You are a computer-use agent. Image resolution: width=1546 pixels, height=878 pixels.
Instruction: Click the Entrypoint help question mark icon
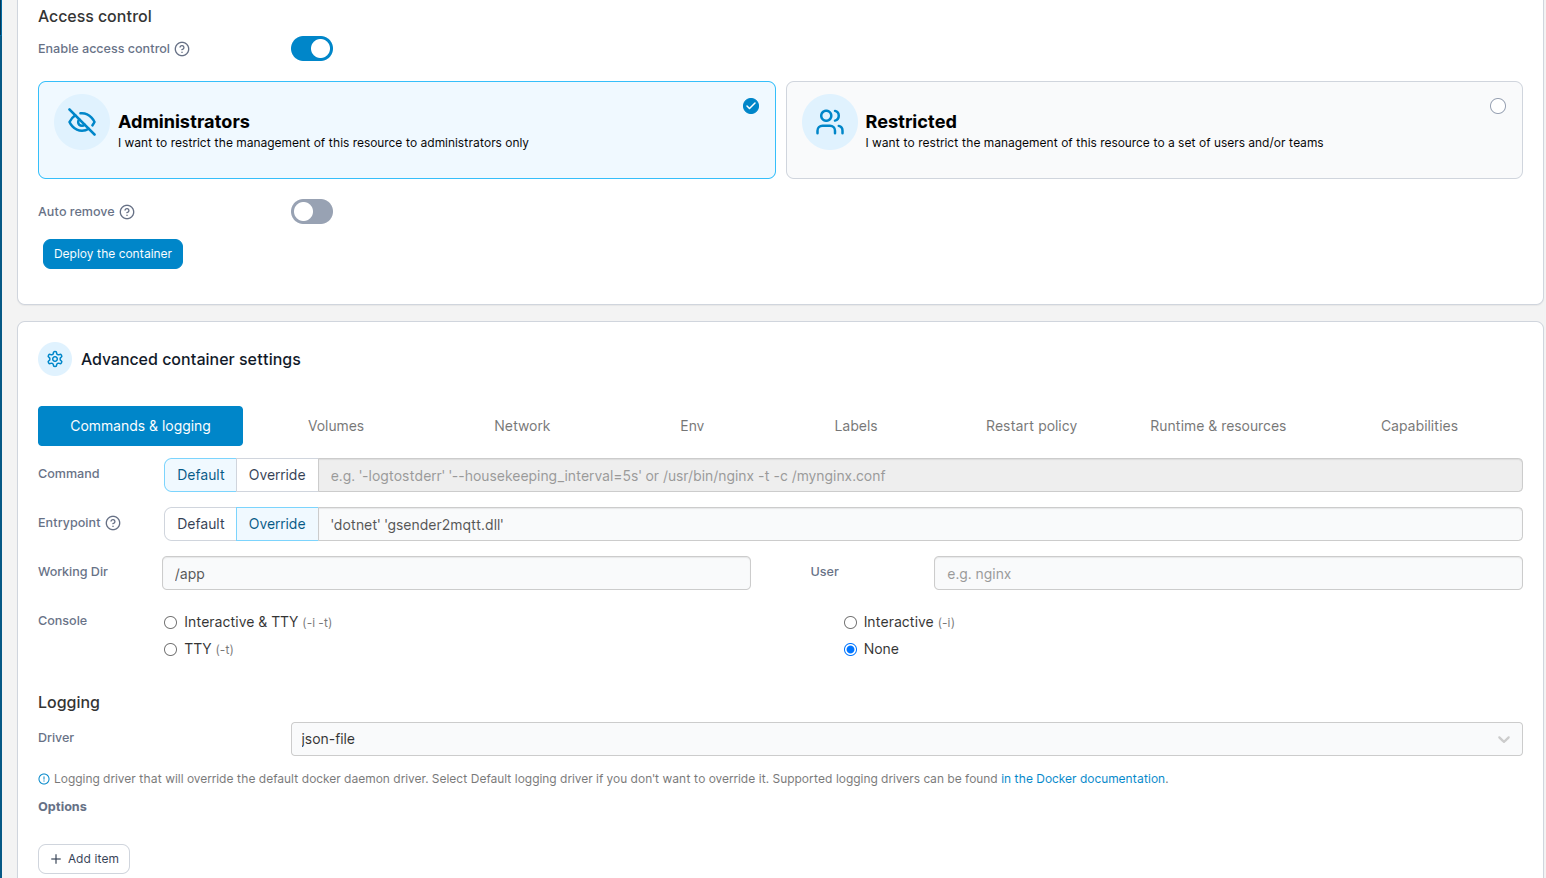pos(113,523)
